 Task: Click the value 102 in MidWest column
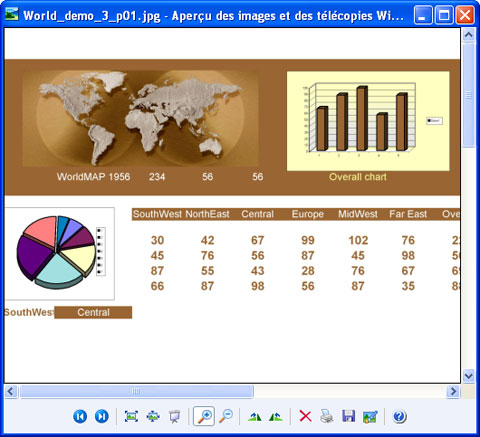tap(358, 240)
